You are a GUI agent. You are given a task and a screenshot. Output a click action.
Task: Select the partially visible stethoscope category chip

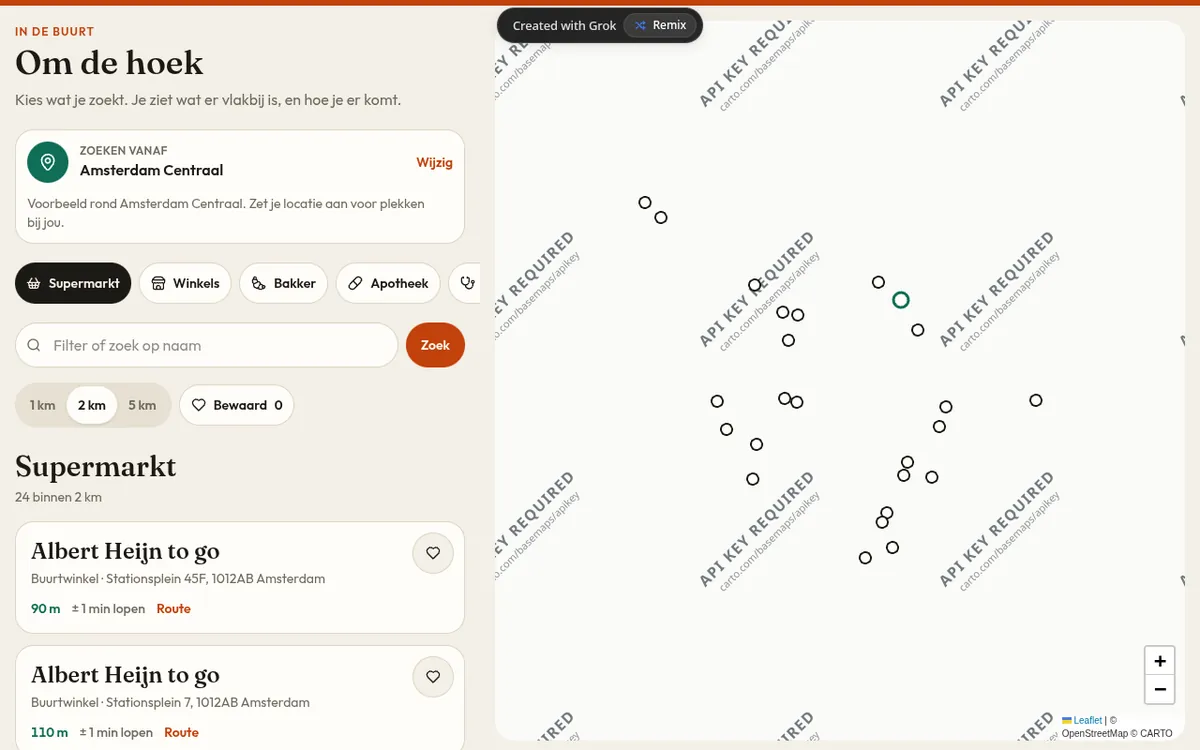click(x=464, y=283)
